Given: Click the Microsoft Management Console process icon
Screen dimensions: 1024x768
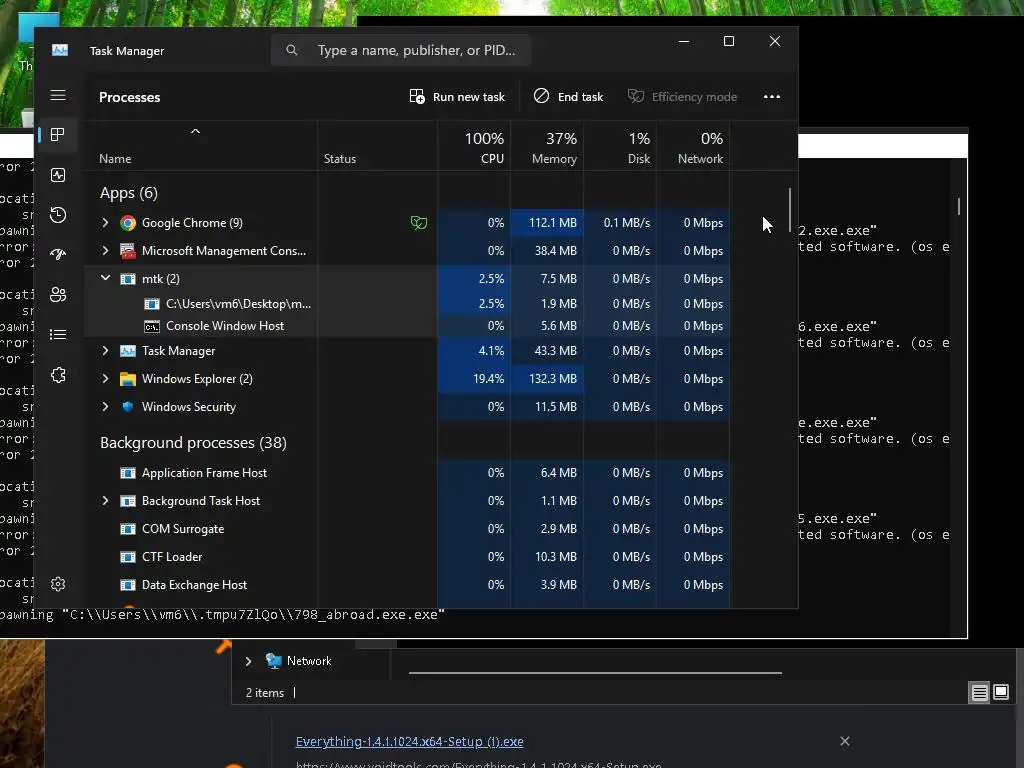Looking at the screenshot, I should 128,251.
